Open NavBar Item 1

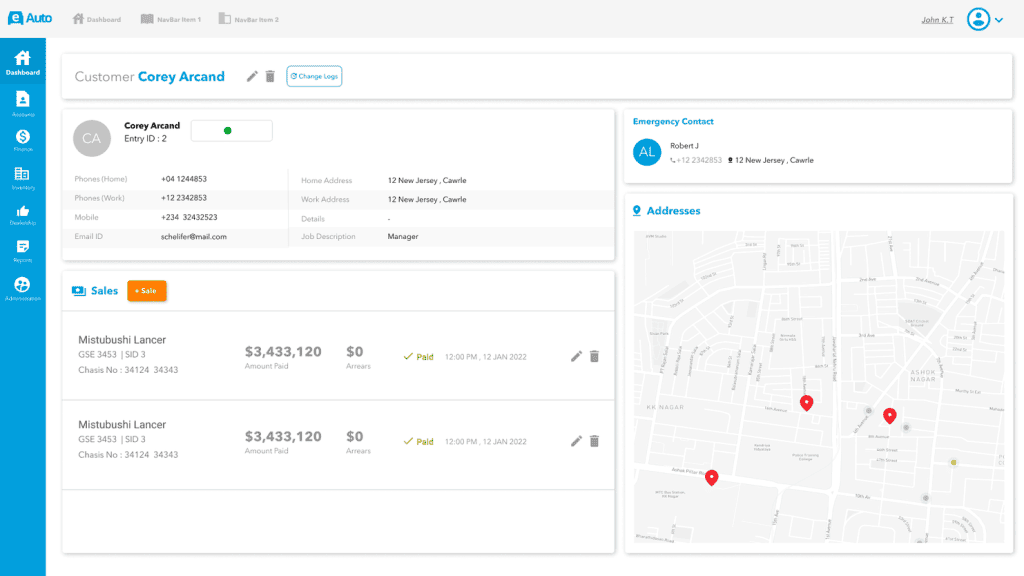coord(171,20)
